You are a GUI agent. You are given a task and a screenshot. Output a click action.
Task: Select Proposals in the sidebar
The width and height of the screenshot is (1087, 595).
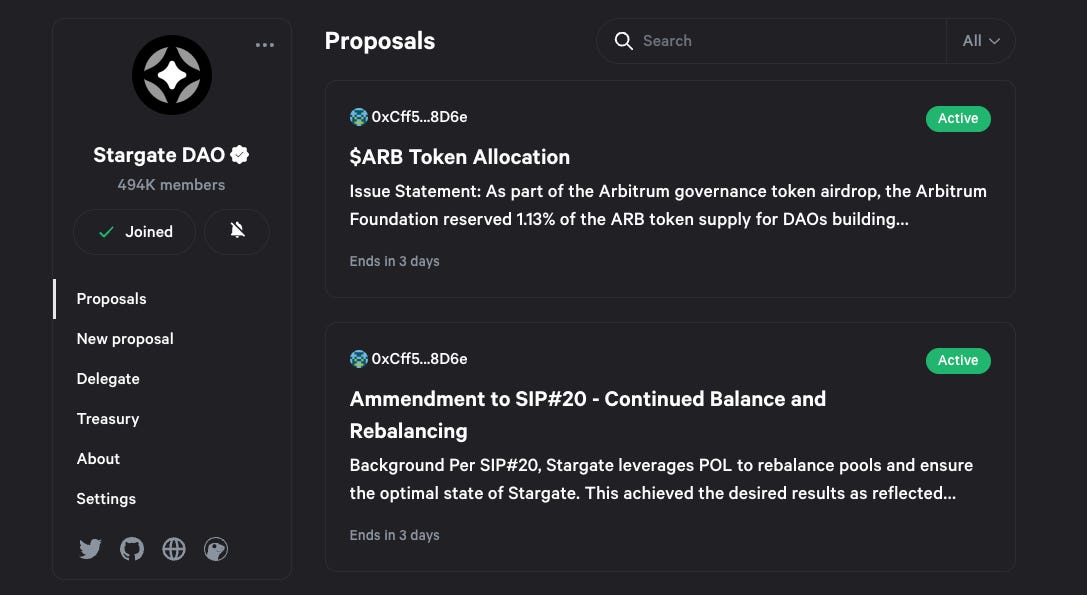(112, 299)
